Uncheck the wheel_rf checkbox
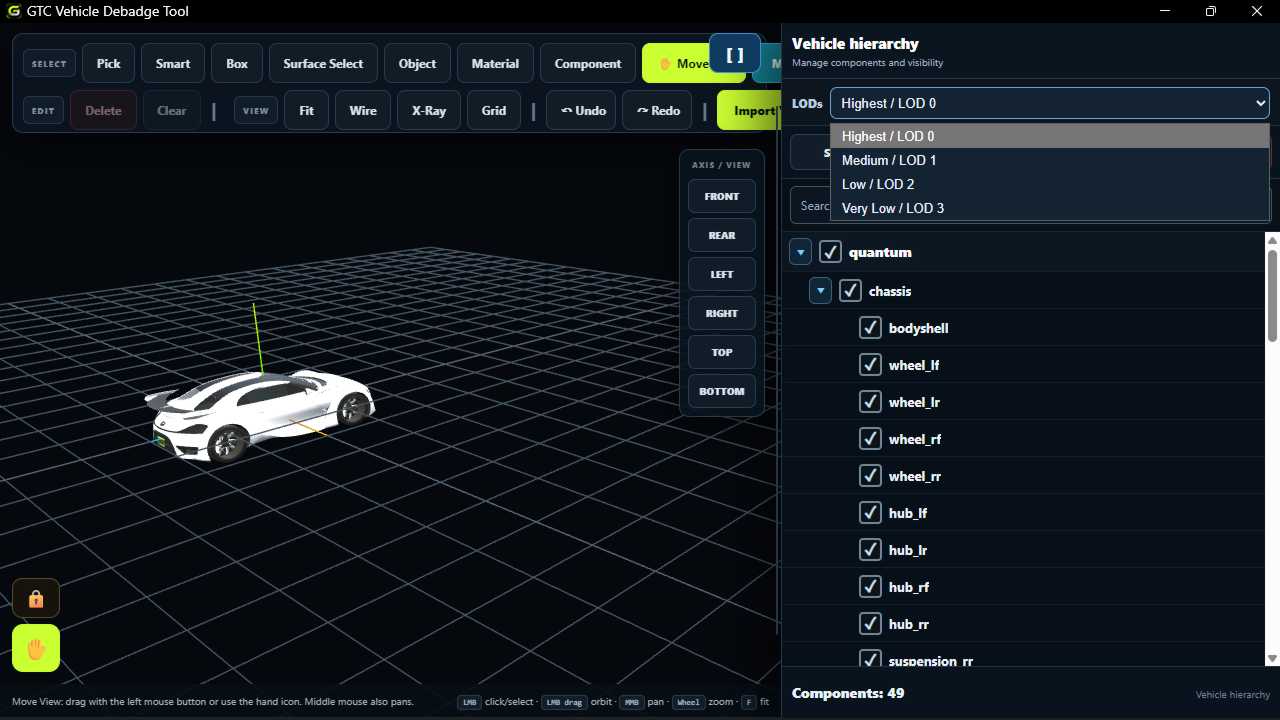 coord(870,439)
